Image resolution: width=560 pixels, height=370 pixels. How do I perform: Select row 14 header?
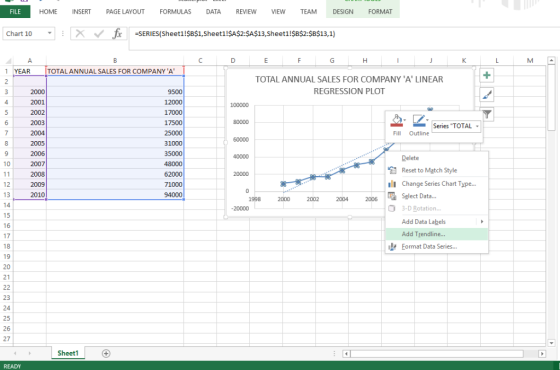7,205
